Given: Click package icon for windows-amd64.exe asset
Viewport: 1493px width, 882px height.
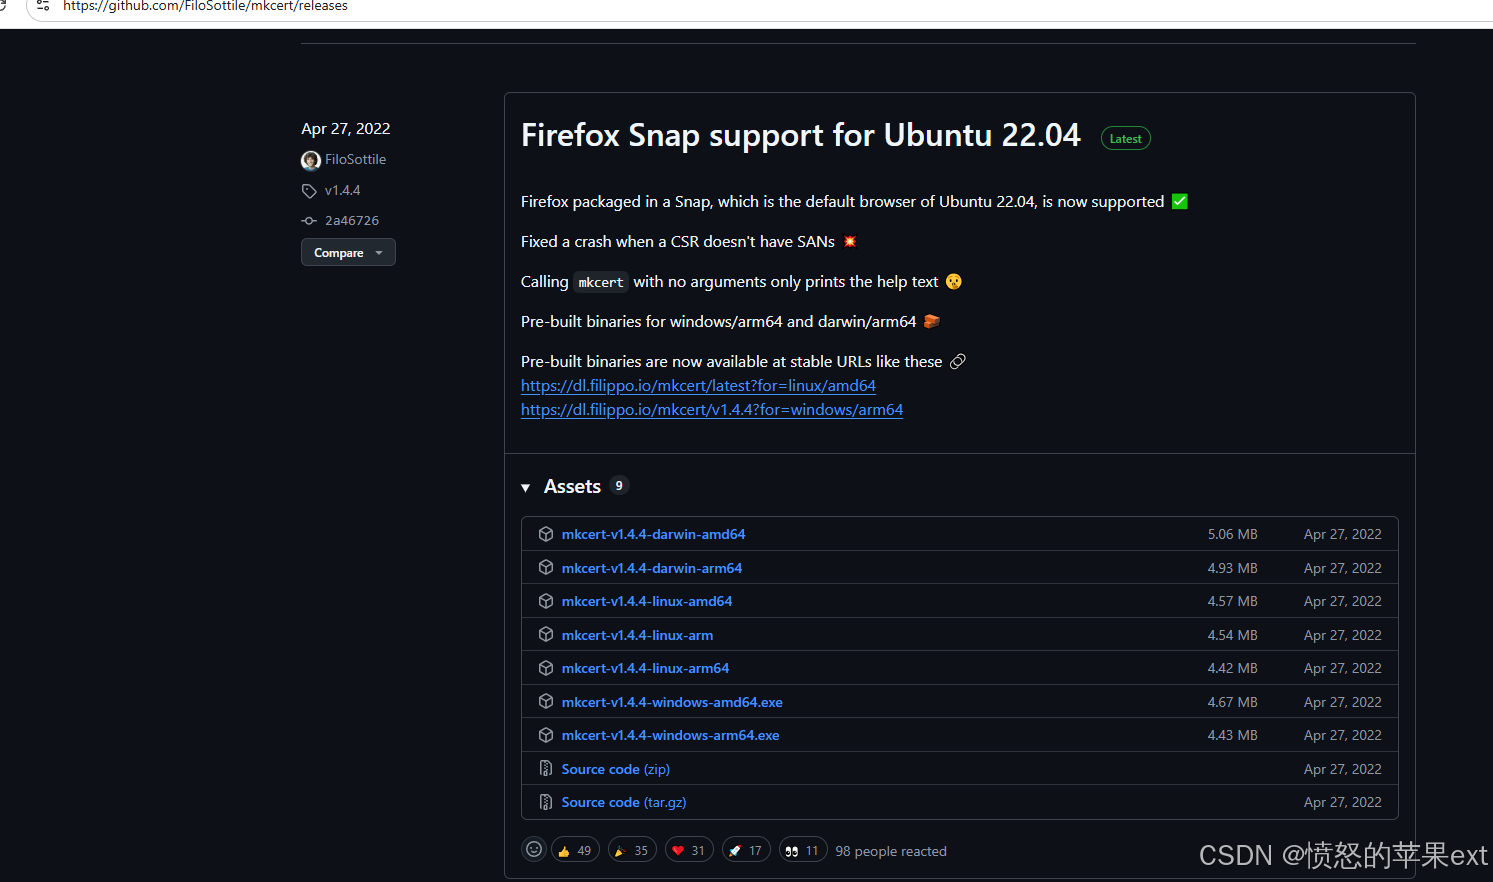Looking at the screenshot, I should point(546,701).
